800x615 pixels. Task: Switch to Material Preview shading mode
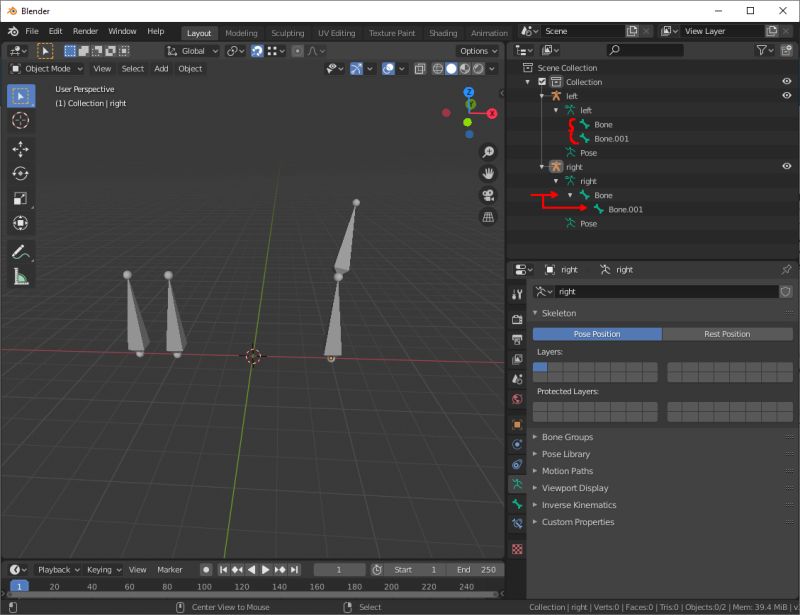[x=463, y=68]
